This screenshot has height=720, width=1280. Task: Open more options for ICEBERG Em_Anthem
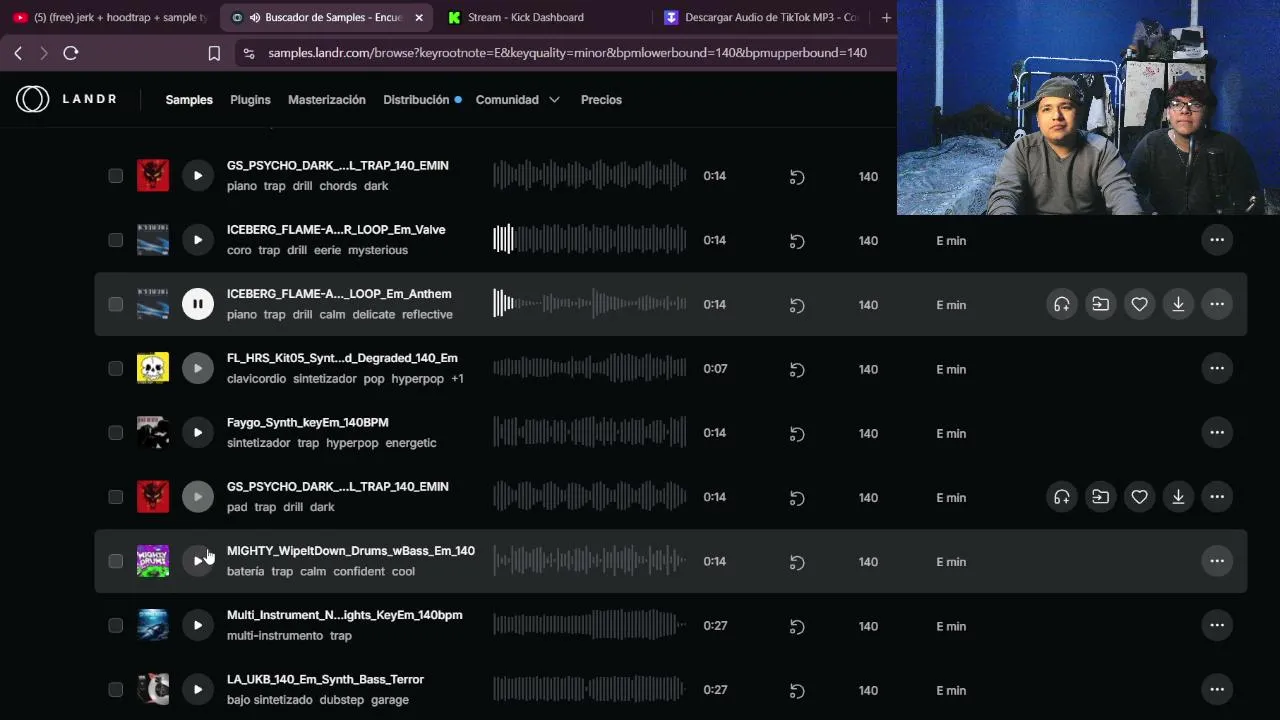coord(1217,304)
